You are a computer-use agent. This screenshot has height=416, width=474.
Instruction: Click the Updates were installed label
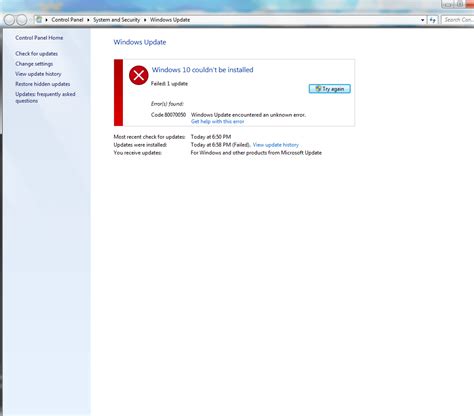[x=140, y=145]
